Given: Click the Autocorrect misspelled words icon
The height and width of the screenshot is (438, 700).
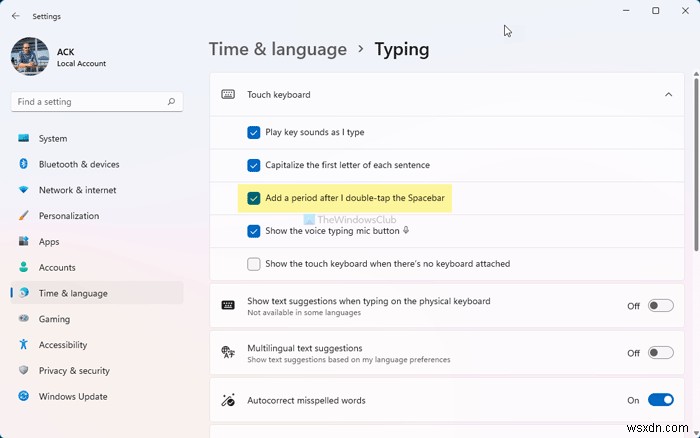Looking at the screenshot, I should (228, 400).
